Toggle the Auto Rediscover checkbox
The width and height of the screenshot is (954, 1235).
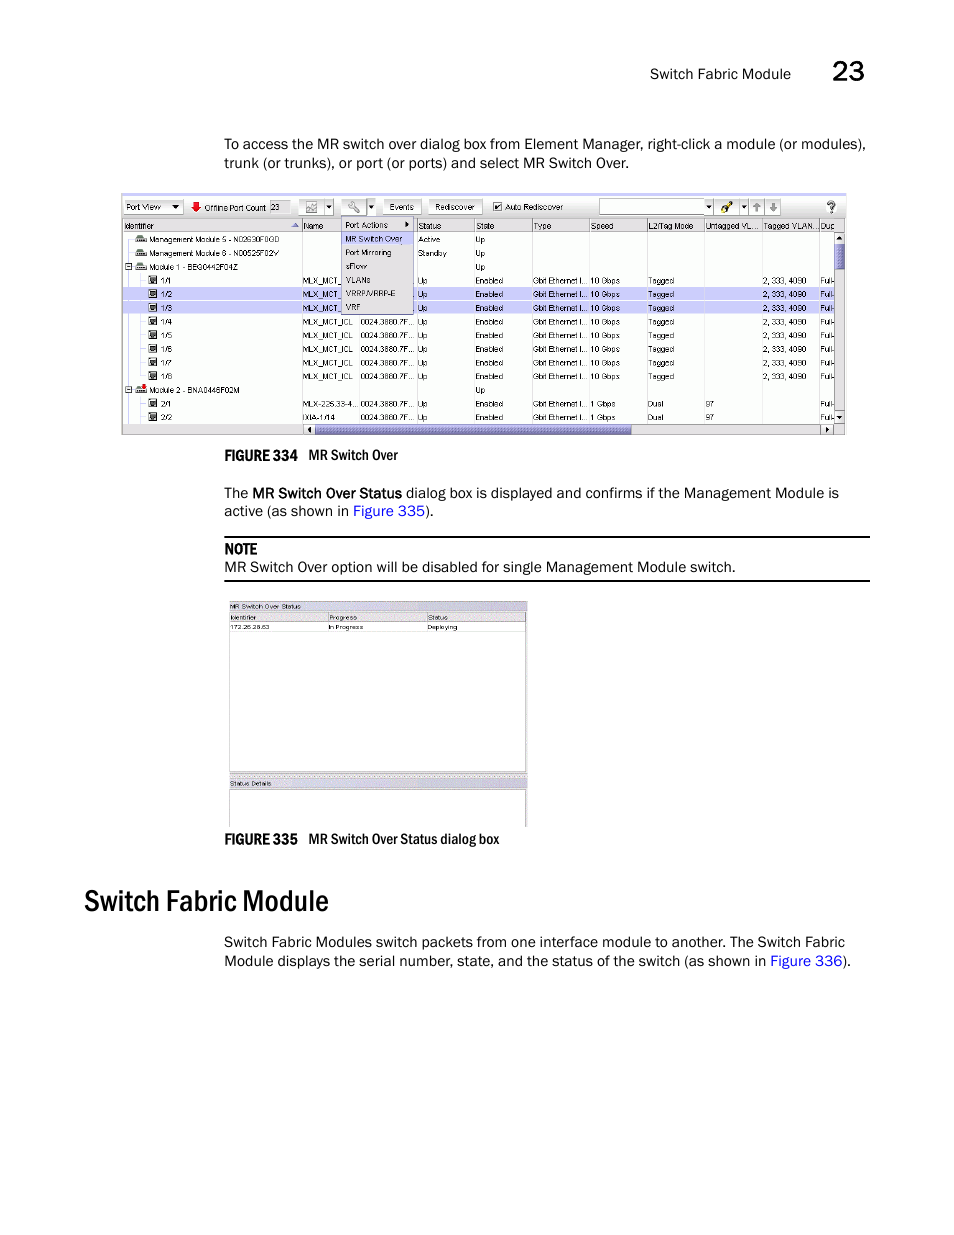(497, 207)
